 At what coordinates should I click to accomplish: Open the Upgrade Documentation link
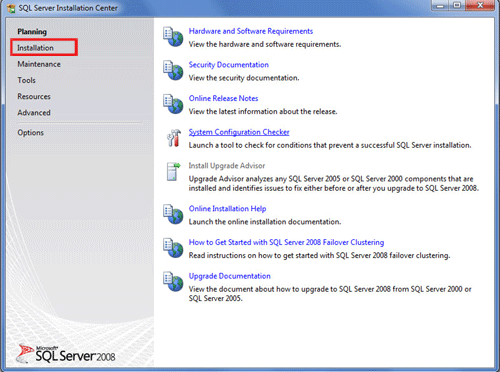point(230,276)
